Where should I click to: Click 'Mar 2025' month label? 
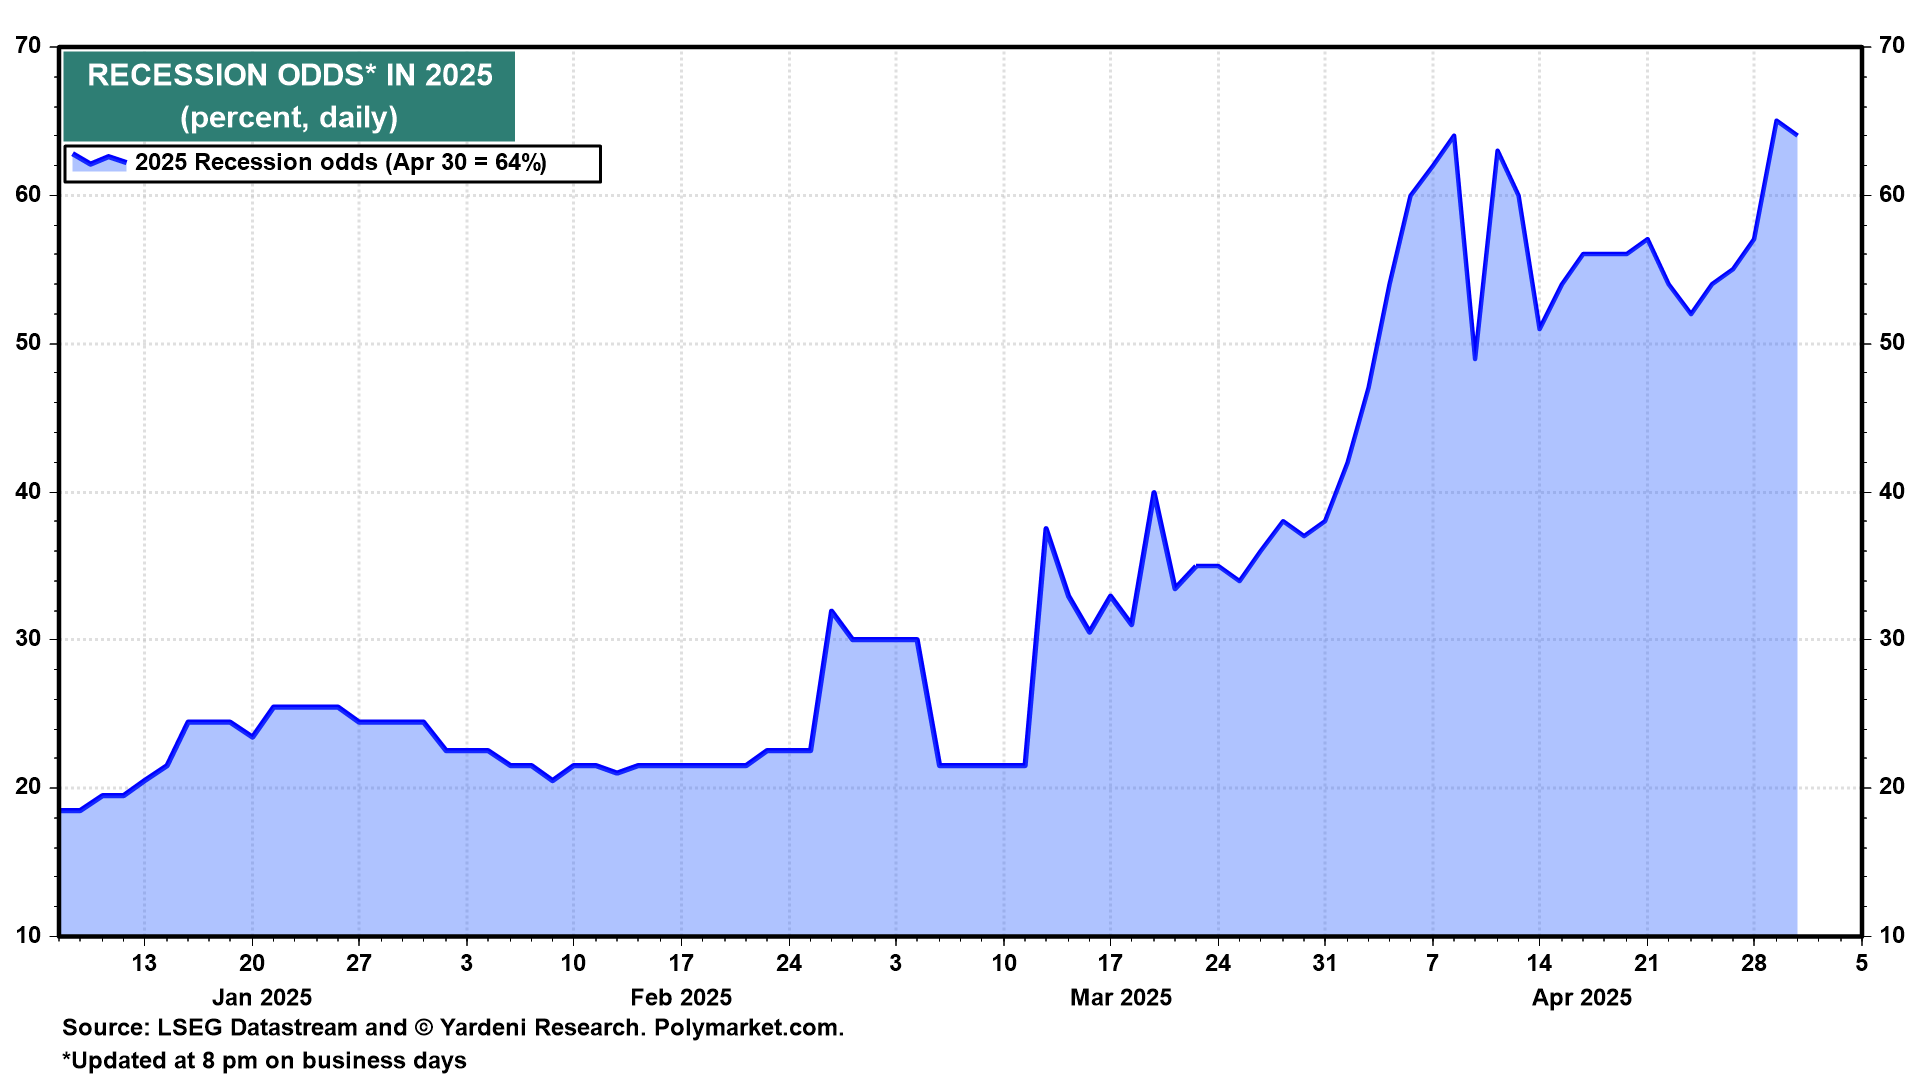(x=1120, y=997)
